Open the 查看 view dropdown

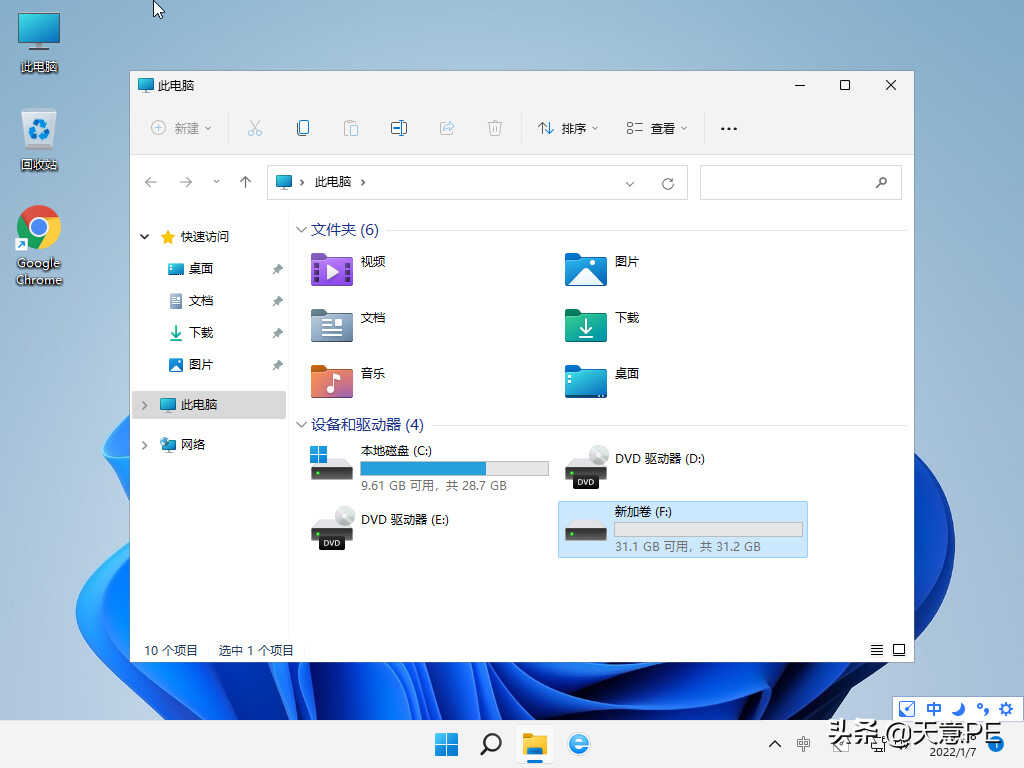click(x=657, y=128)
